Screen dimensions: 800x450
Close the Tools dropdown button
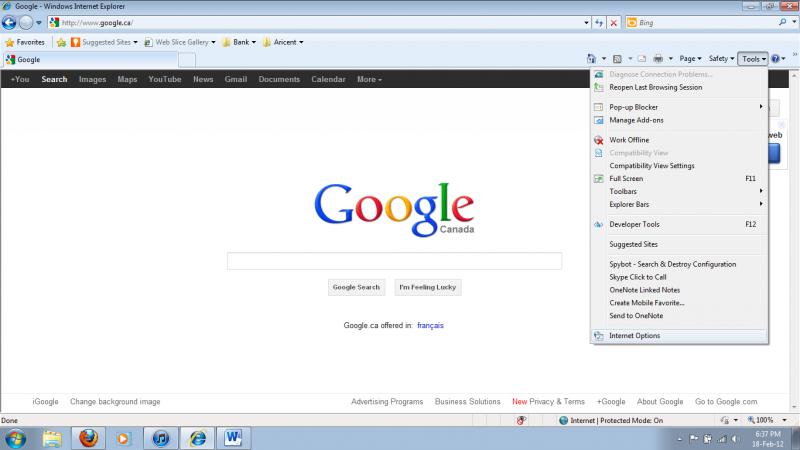click(x=753, y=59)
